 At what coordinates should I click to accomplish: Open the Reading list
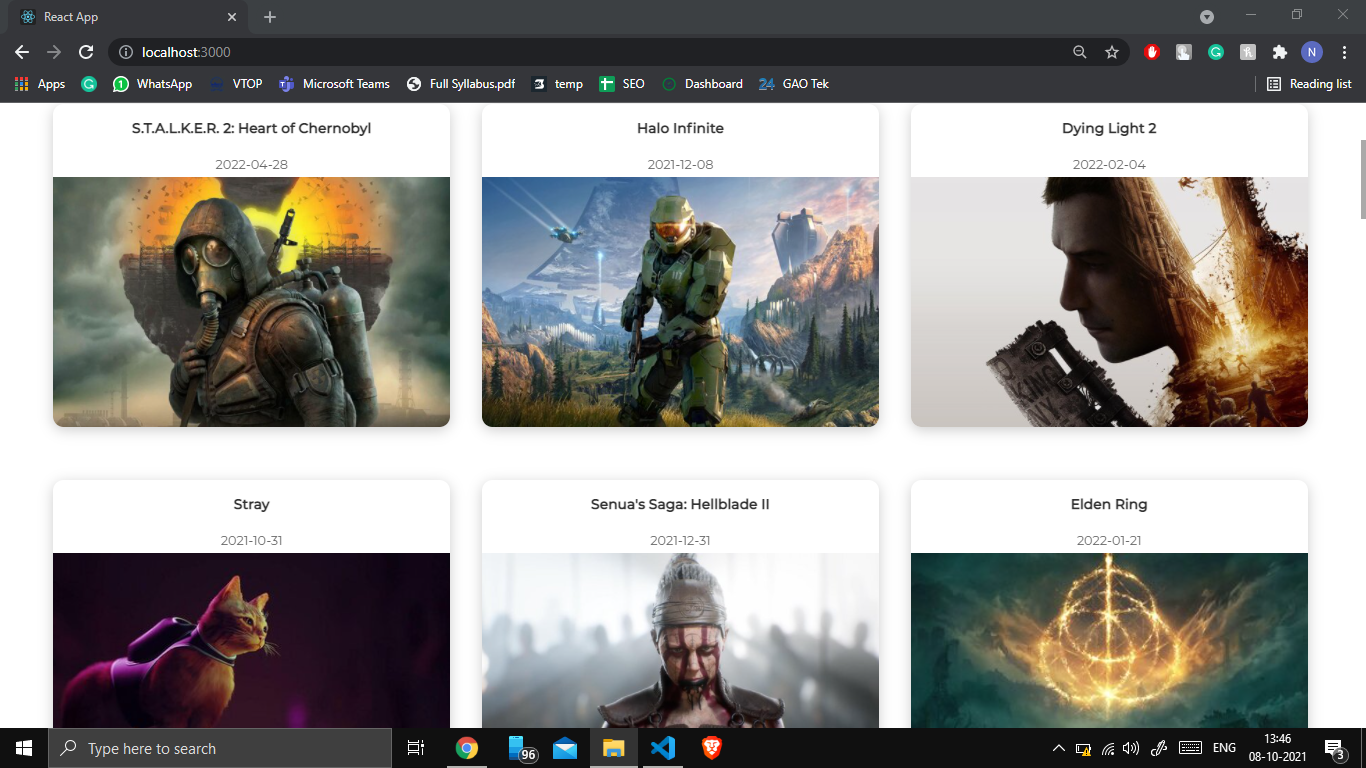(x=1309, y=84)
